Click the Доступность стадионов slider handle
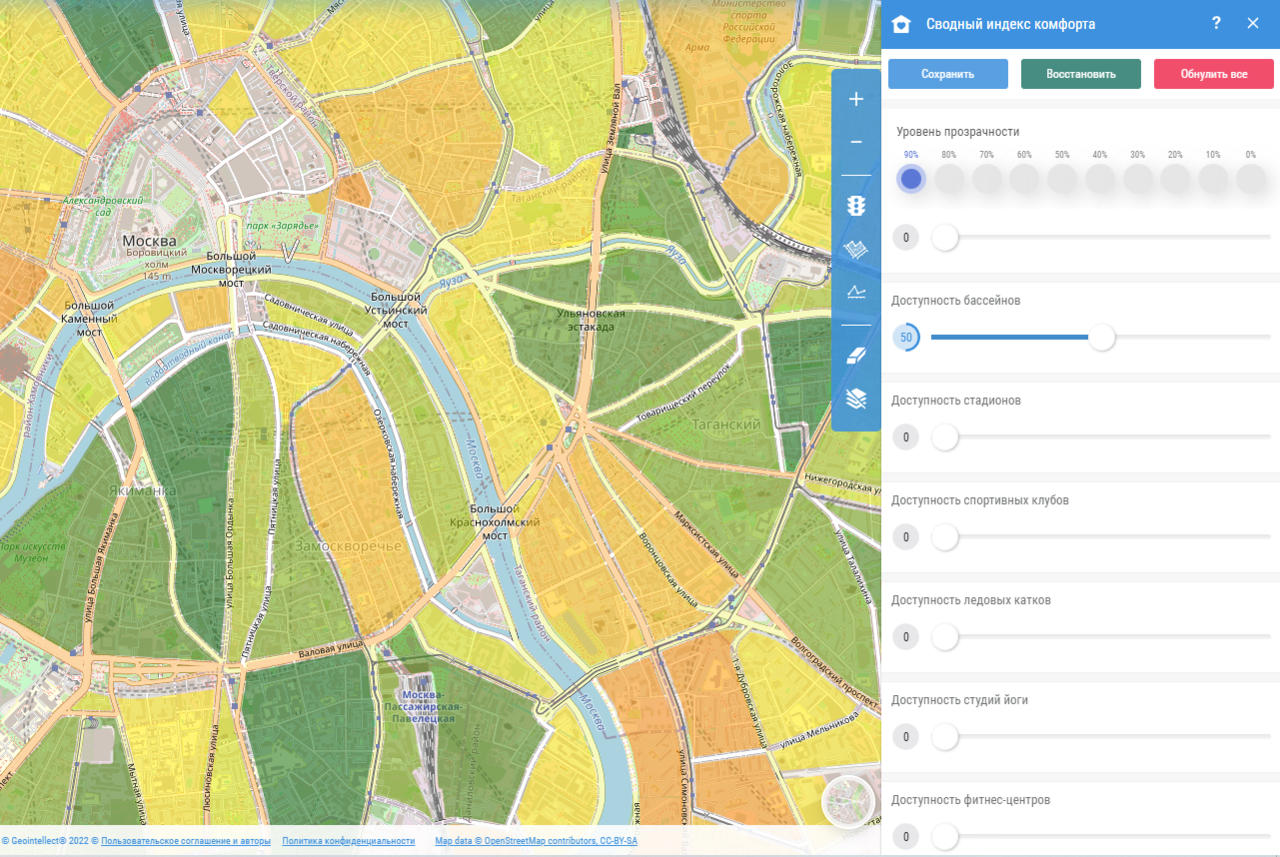 [x=945, y=437]
